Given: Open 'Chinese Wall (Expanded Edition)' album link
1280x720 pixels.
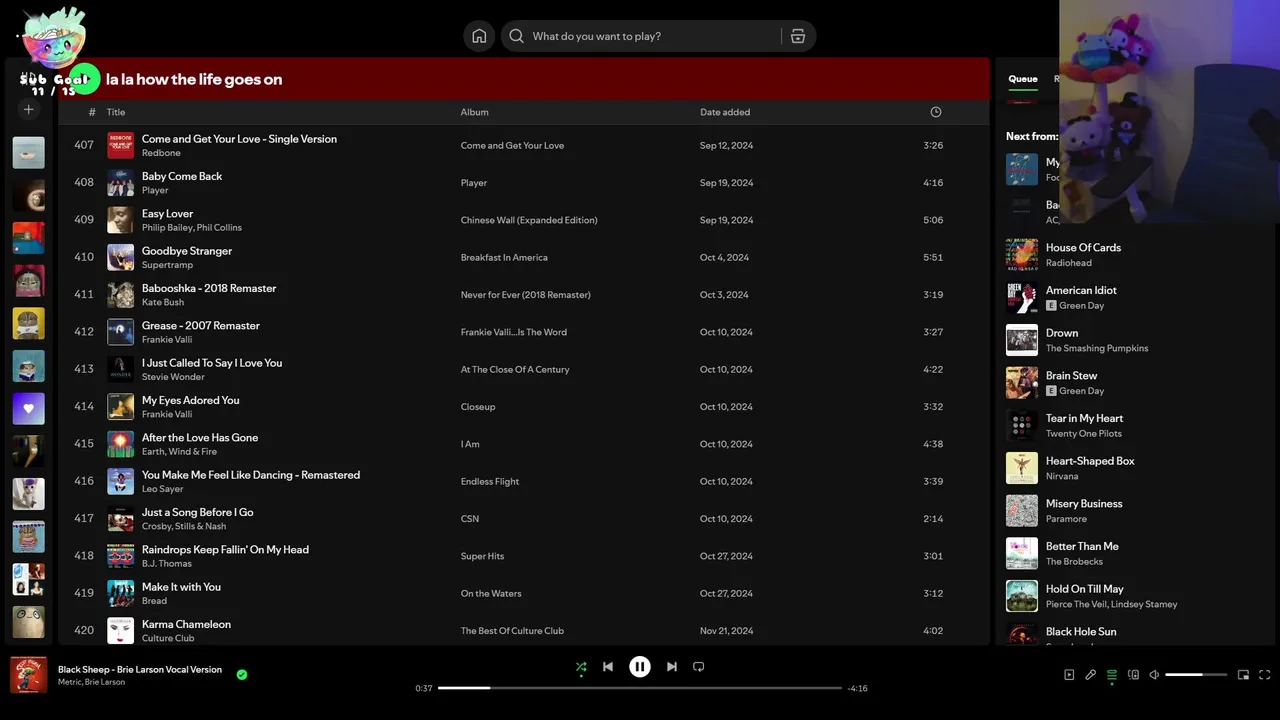Looking at the screenshot, I should (529, 220).
